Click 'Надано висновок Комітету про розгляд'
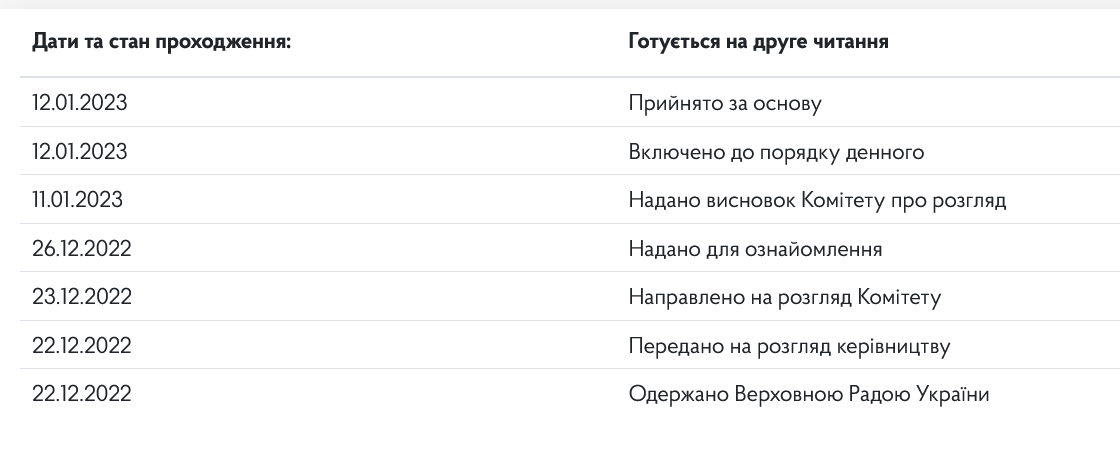This screenshot has height=449, width=1120. (817, 201)
